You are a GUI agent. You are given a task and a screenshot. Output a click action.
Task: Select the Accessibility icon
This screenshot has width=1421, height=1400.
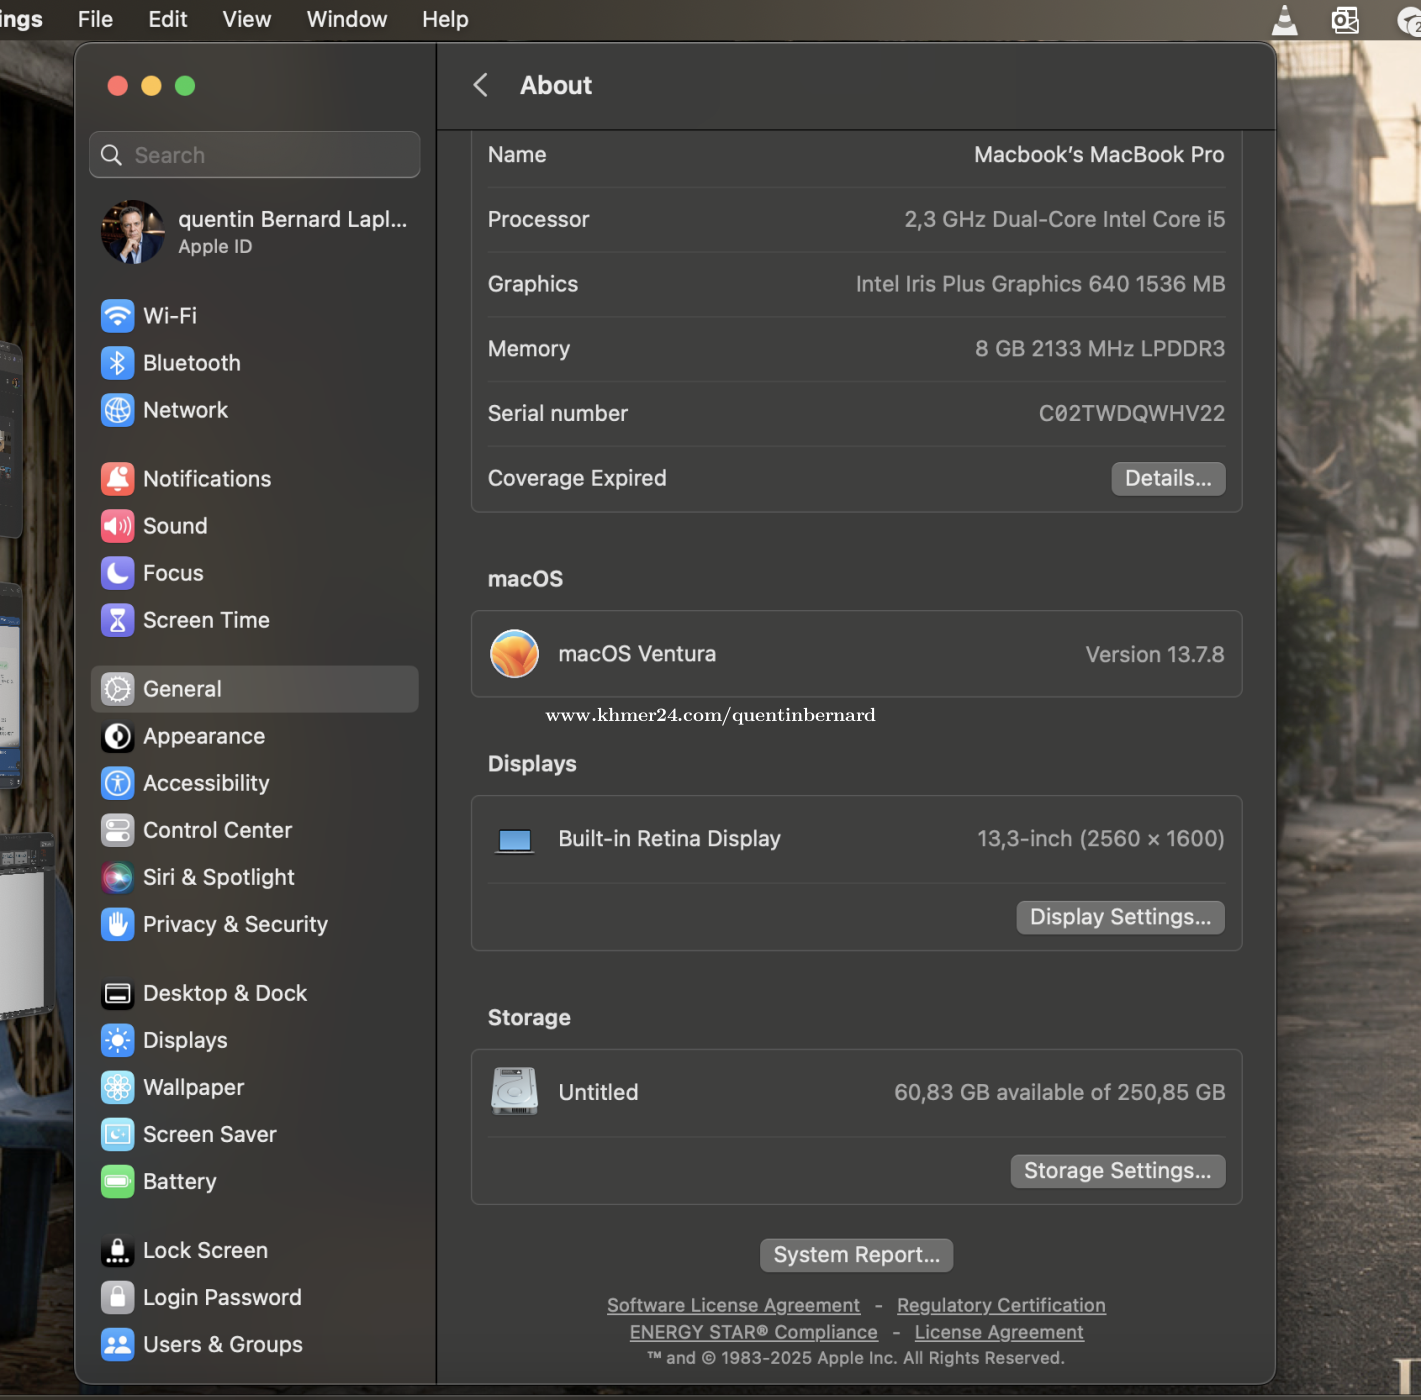(118, 783)
